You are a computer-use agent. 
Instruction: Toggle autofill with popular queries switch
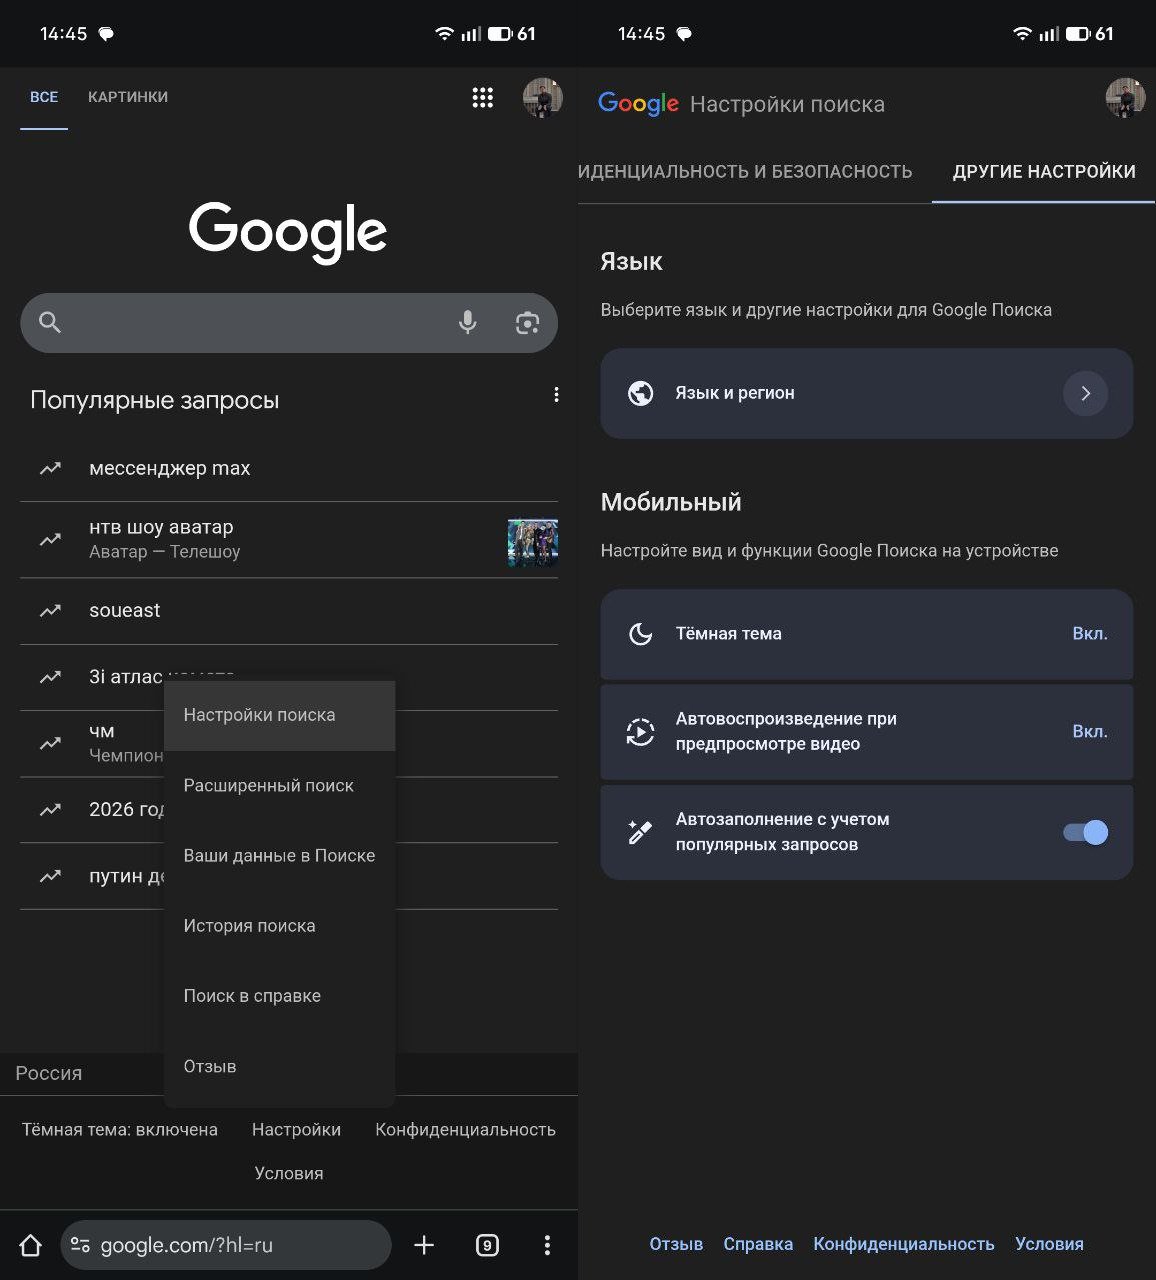(x=1084, y=831)
